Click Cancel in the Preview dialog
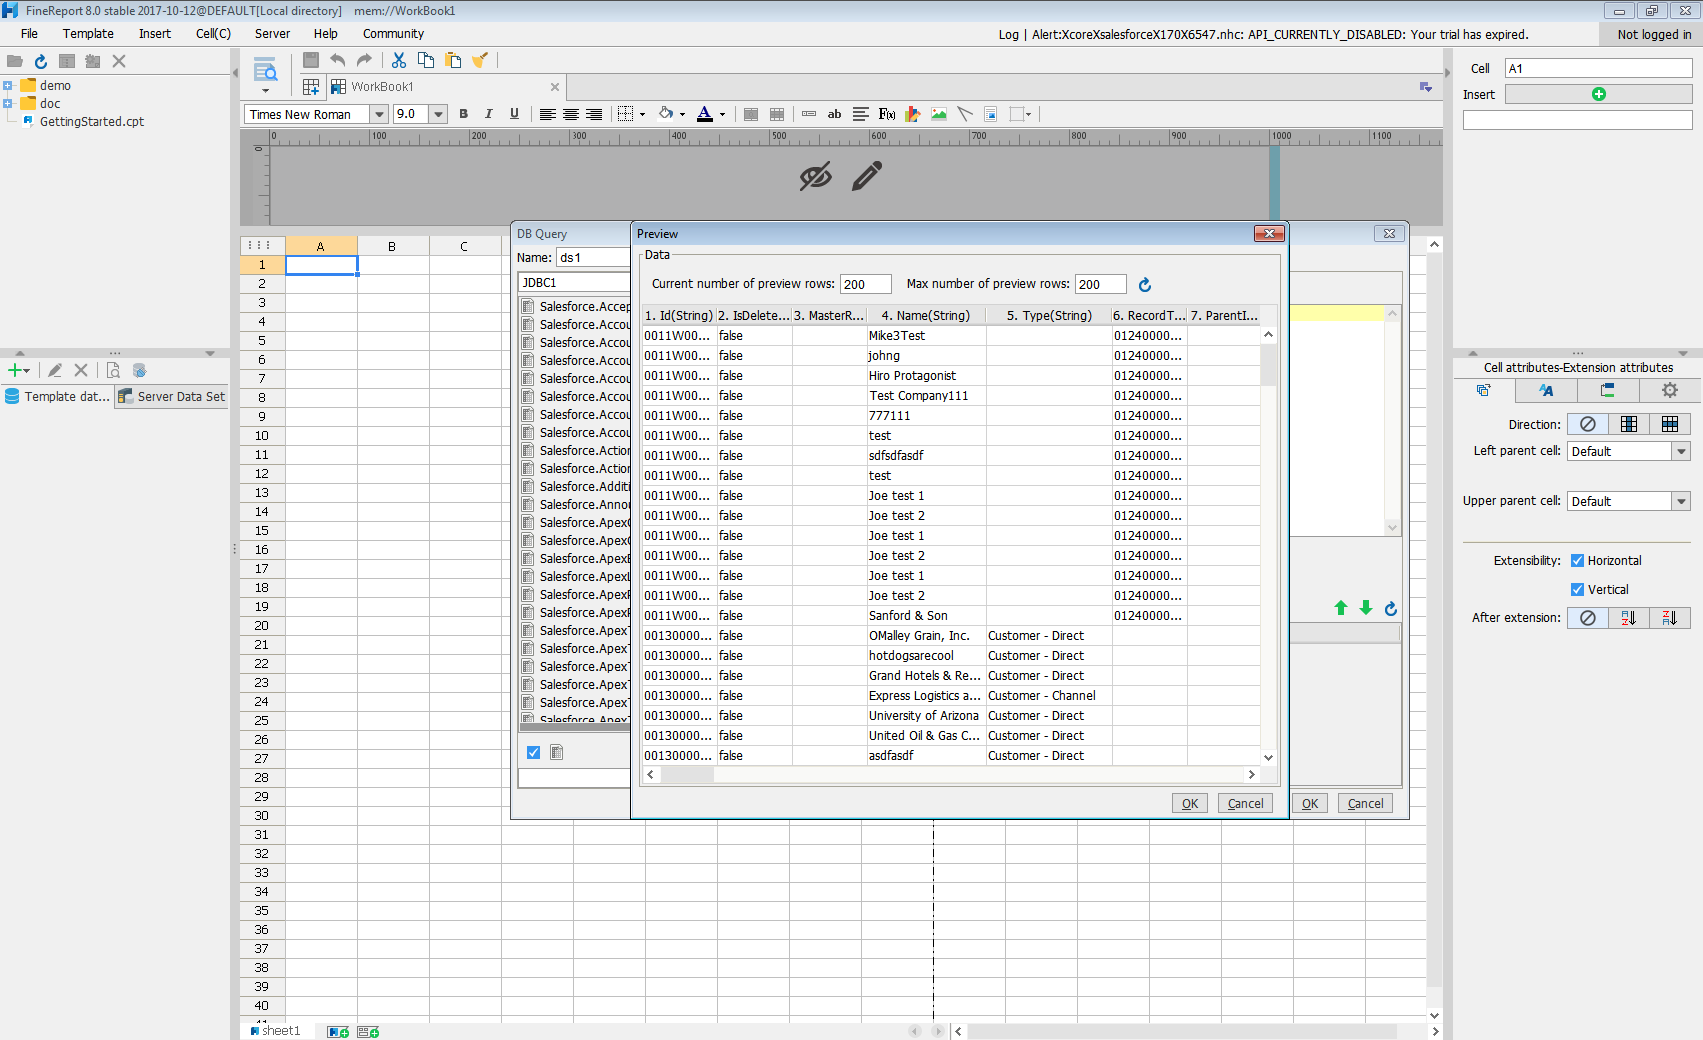Image resolution: width=1703 pixels, height=1040 pixels. [x=1245, y=804]
